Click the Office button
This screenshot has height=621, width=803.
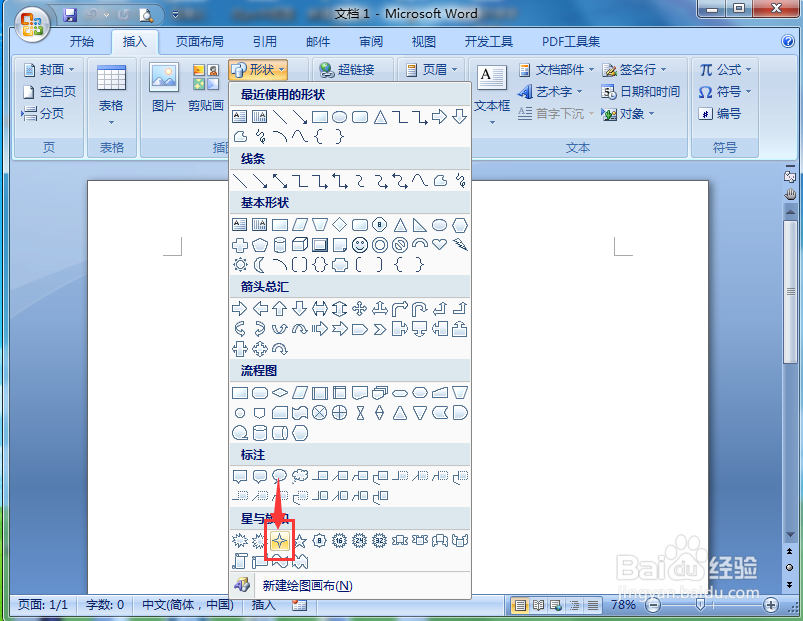click(32, 24)
